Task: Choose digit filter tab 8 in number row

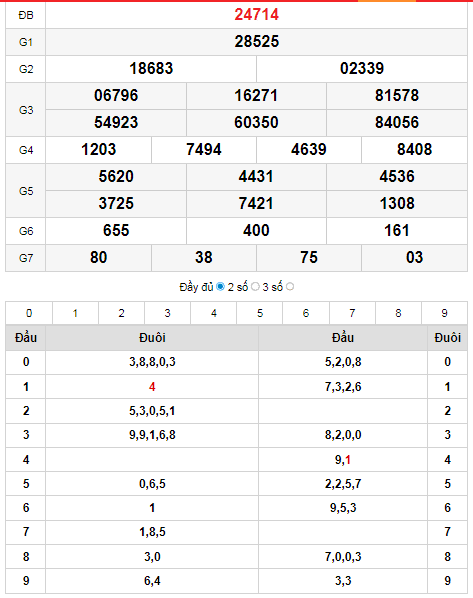Action: [398, 313]
